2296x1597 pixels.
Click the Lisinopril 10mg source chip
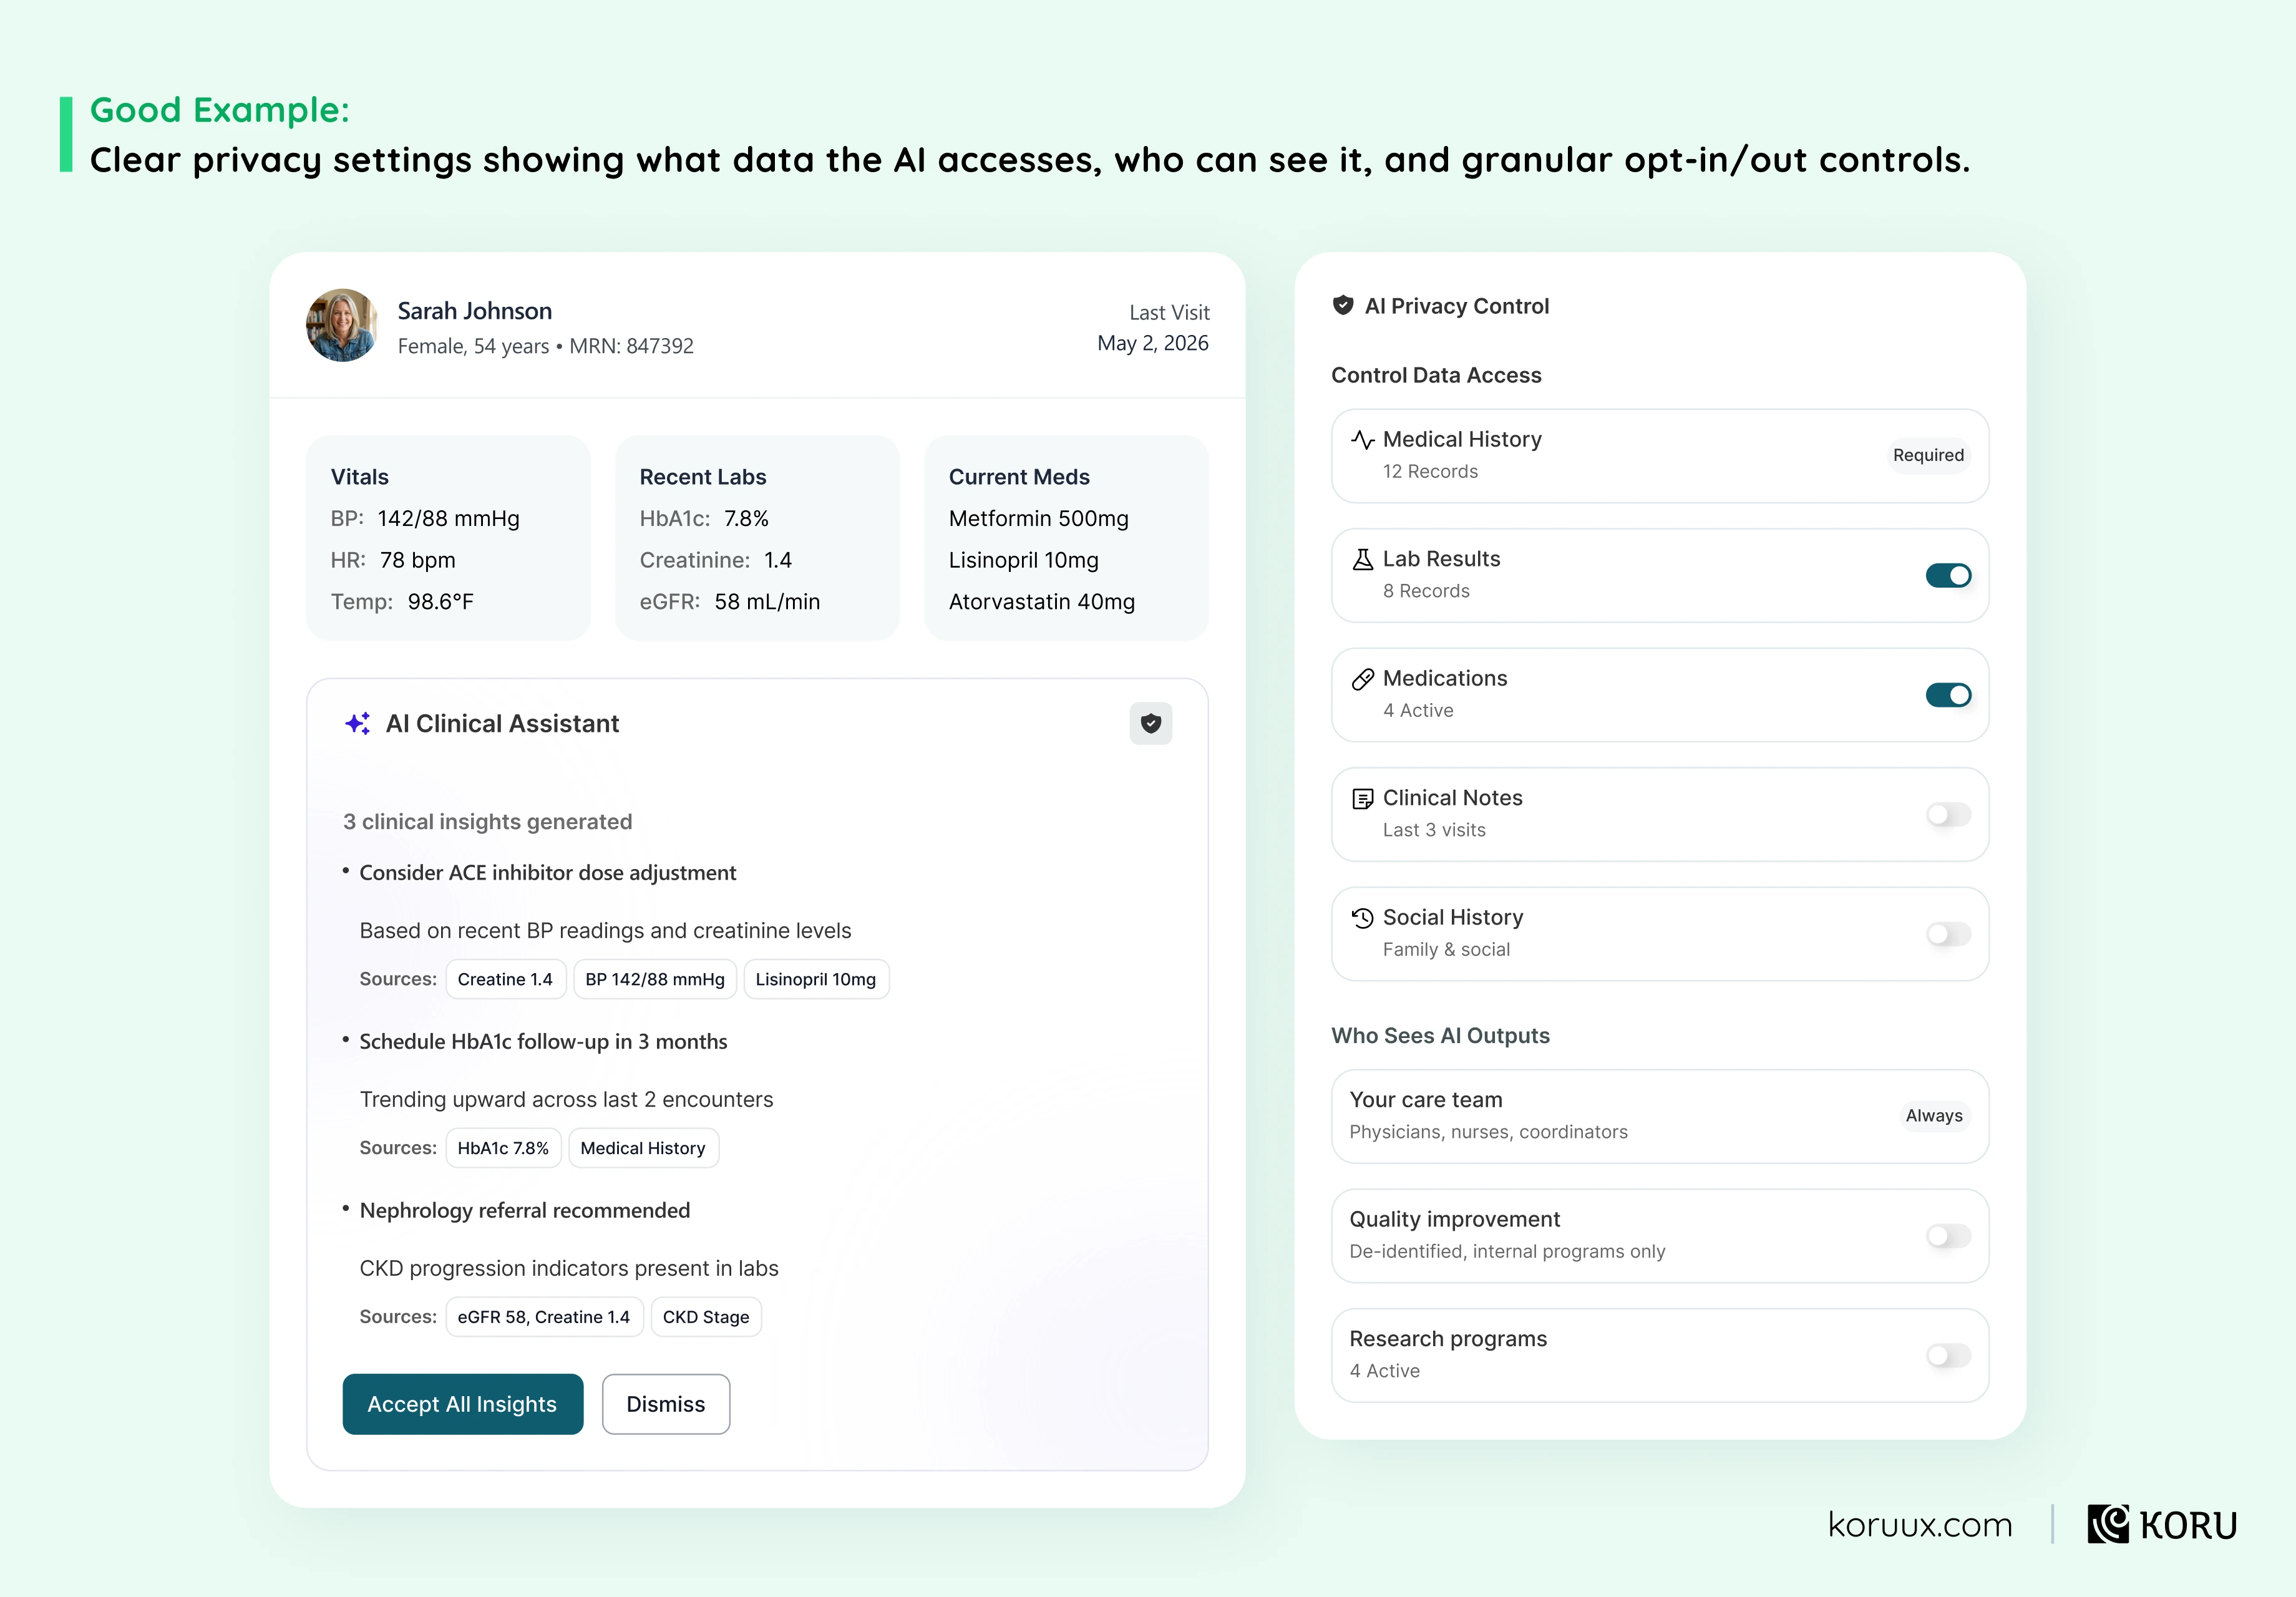[816, 979]
